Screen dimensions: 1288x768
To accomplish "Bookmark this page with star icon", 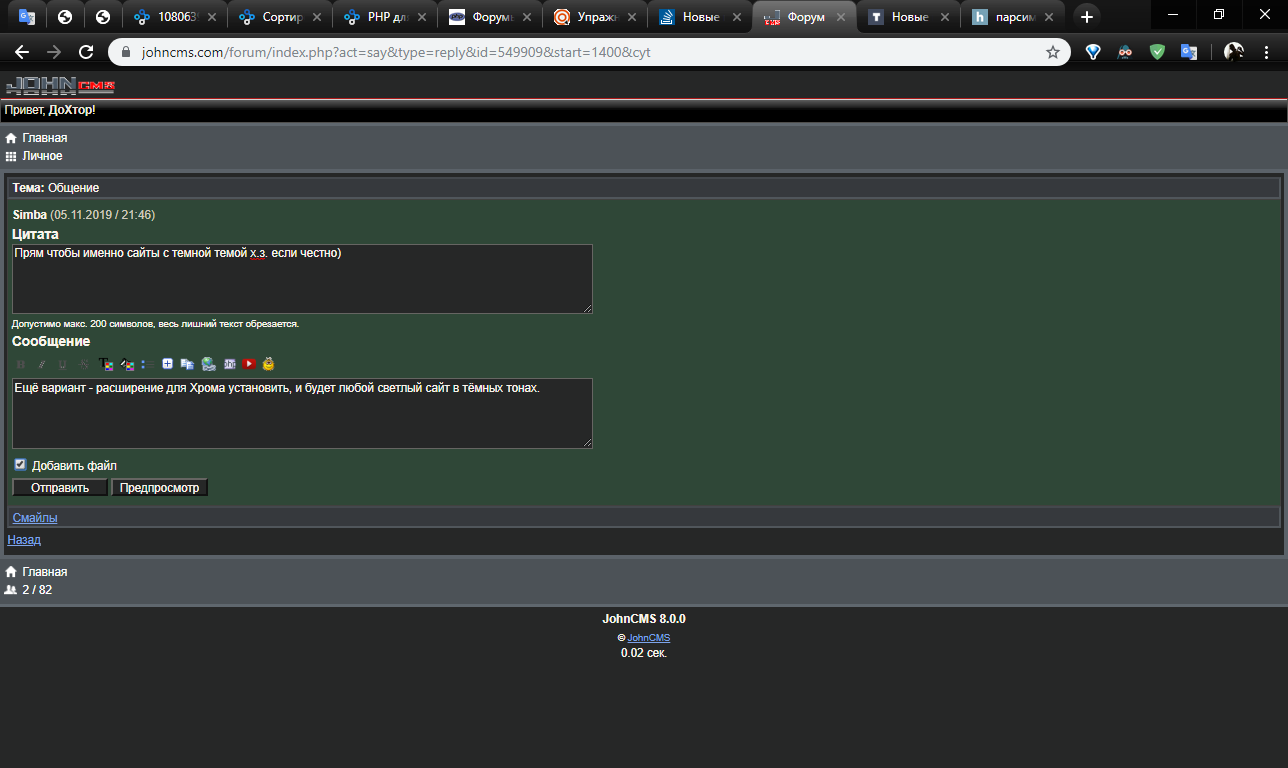I will coord(1053,52).
